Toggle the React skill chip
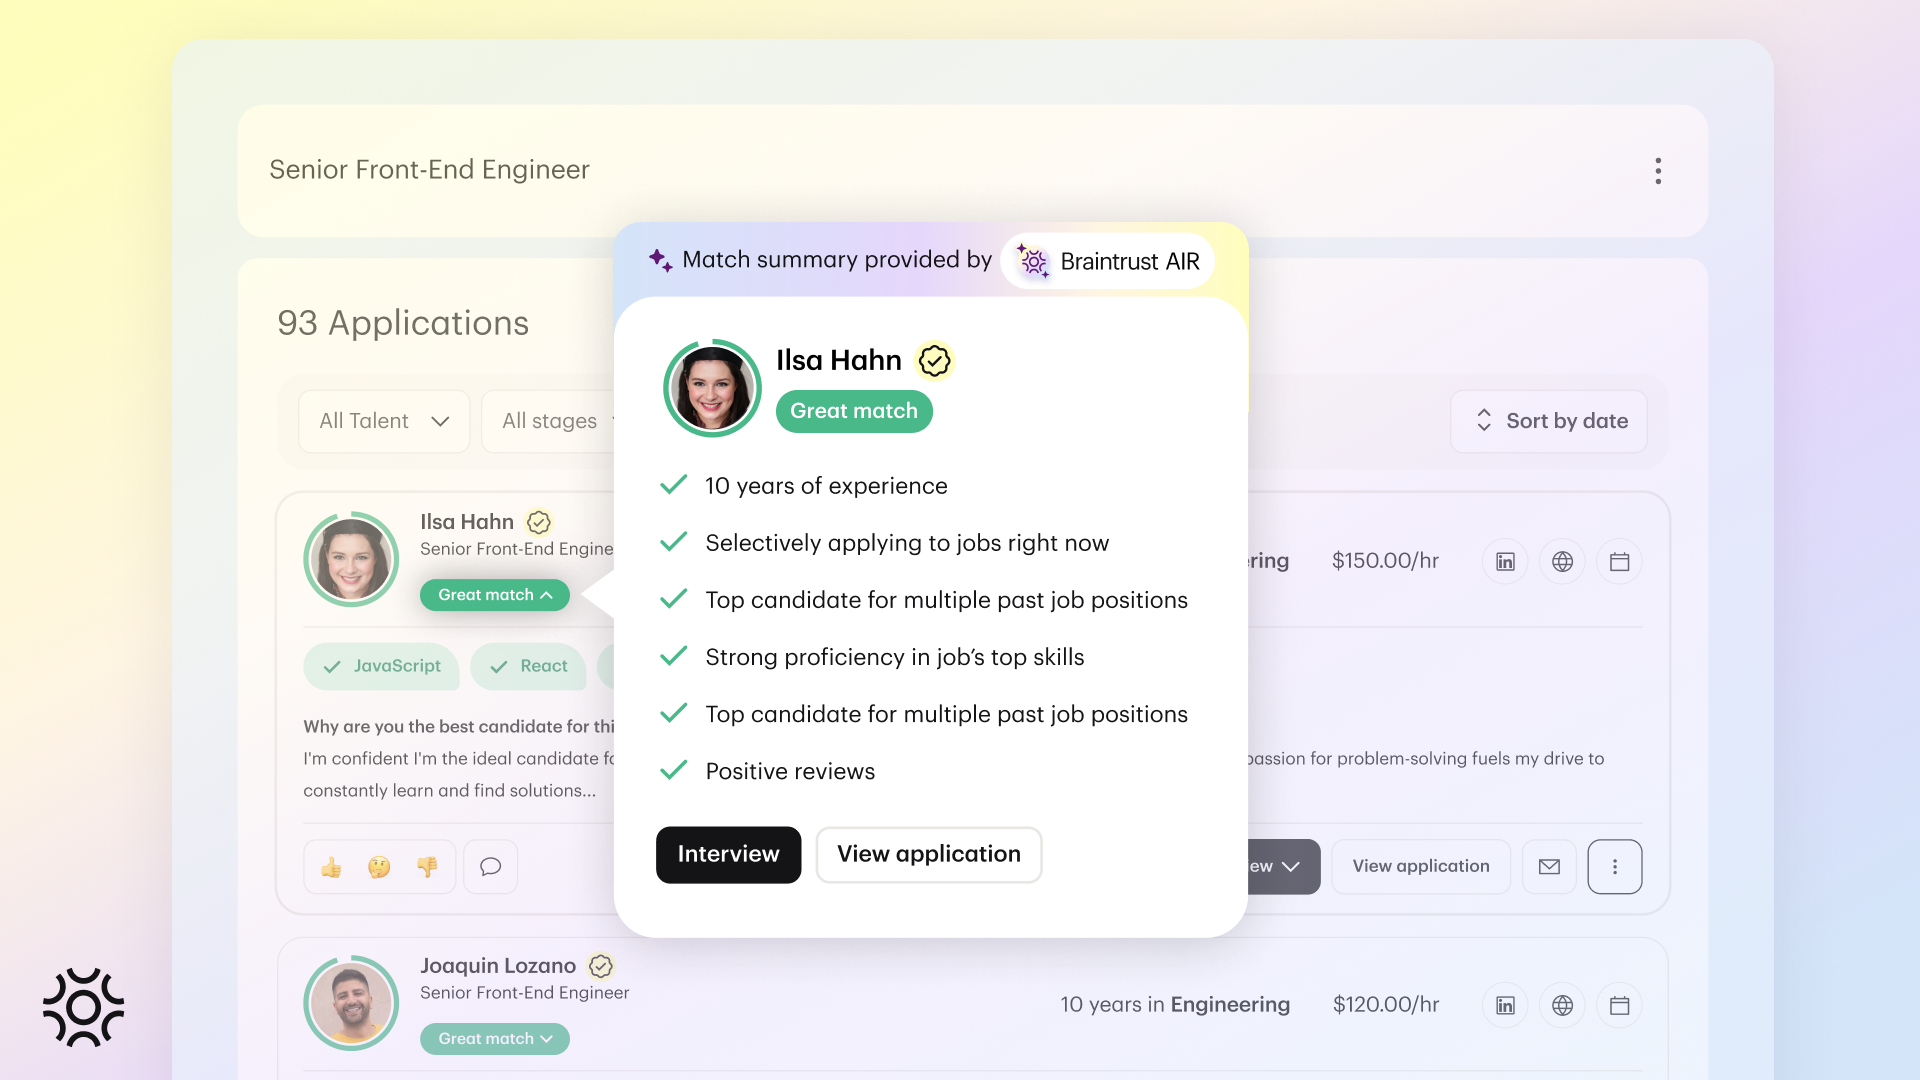1920x1080 pixels. [528, 667]
